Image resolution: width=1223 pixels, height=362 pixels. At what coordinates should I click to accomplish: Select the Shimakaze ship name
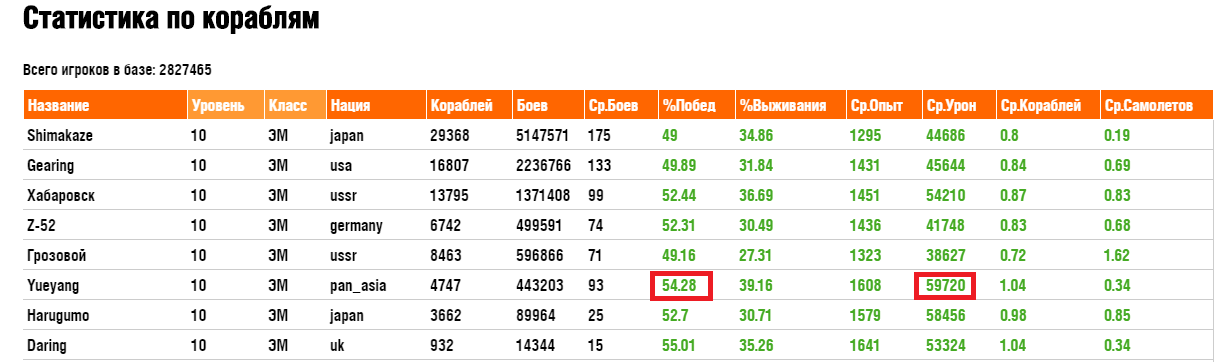pos(60,135)
